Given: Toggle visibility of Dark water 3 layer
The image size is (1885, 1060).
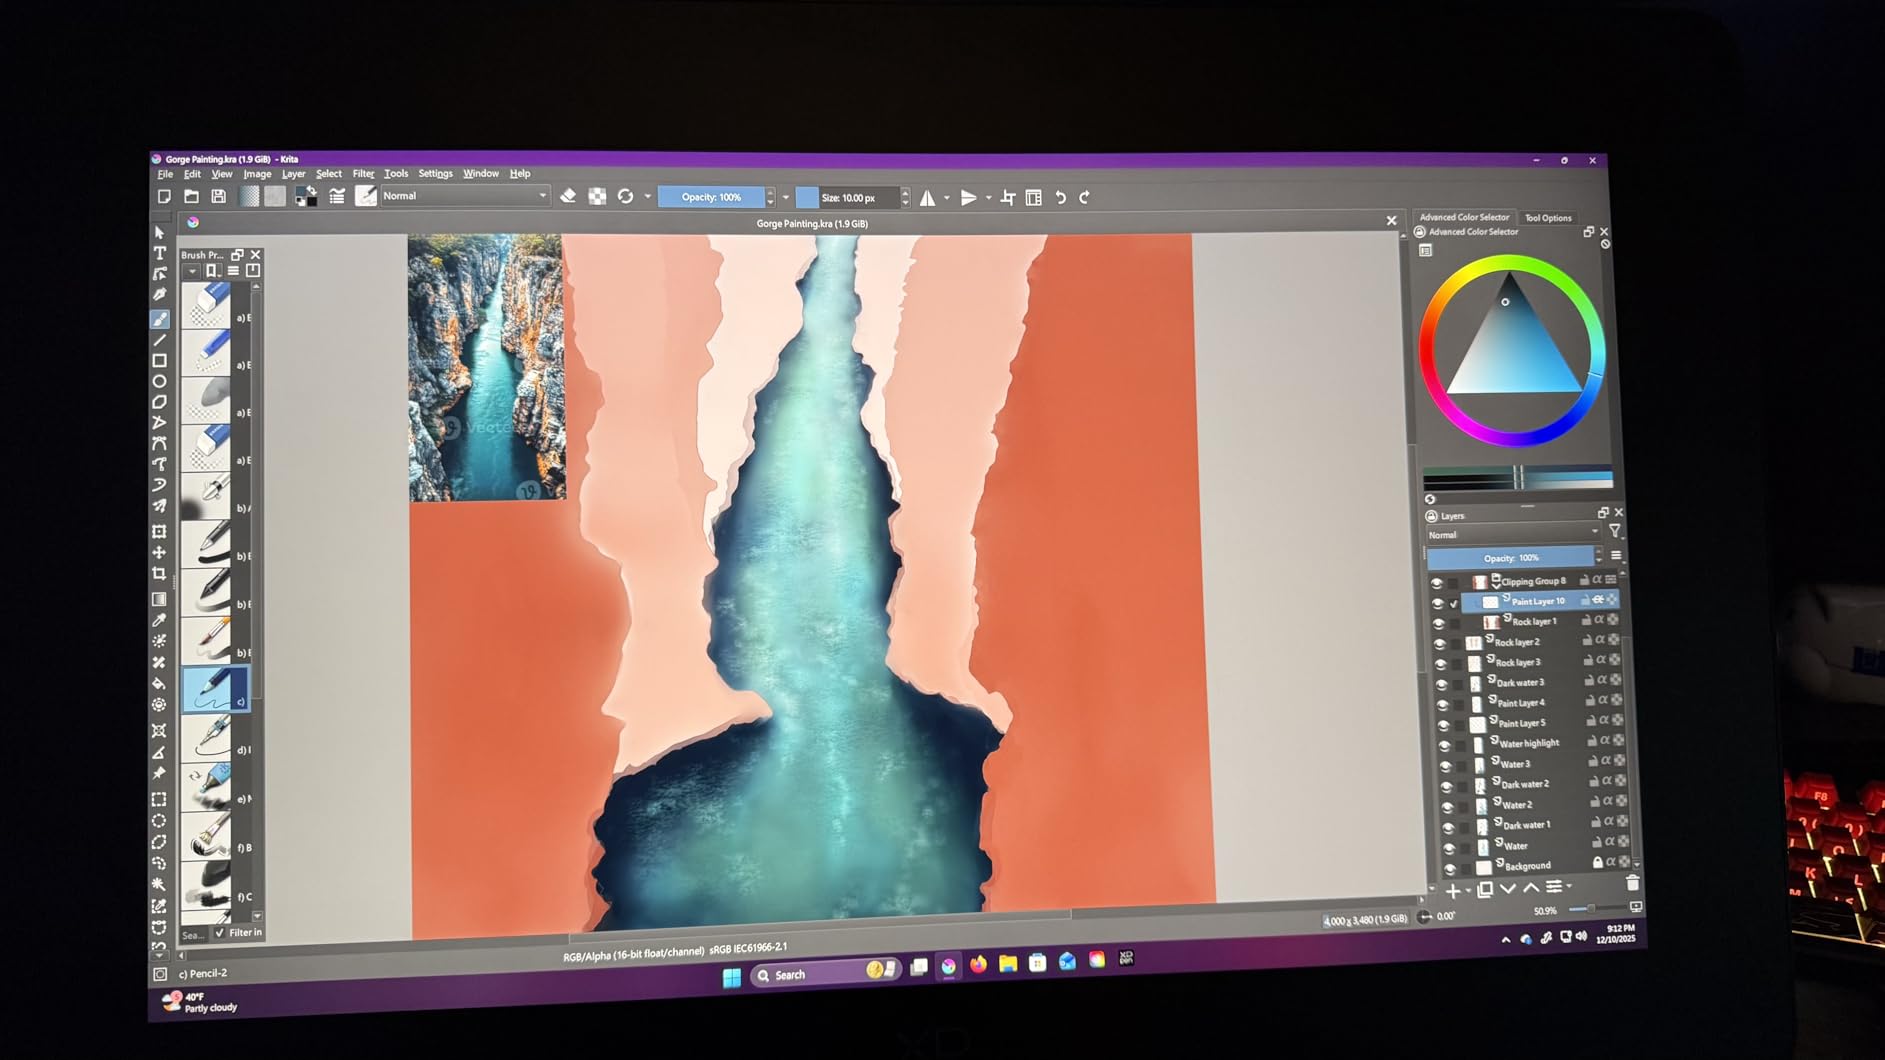Looking at the screenshot, I should point(1442,682).
